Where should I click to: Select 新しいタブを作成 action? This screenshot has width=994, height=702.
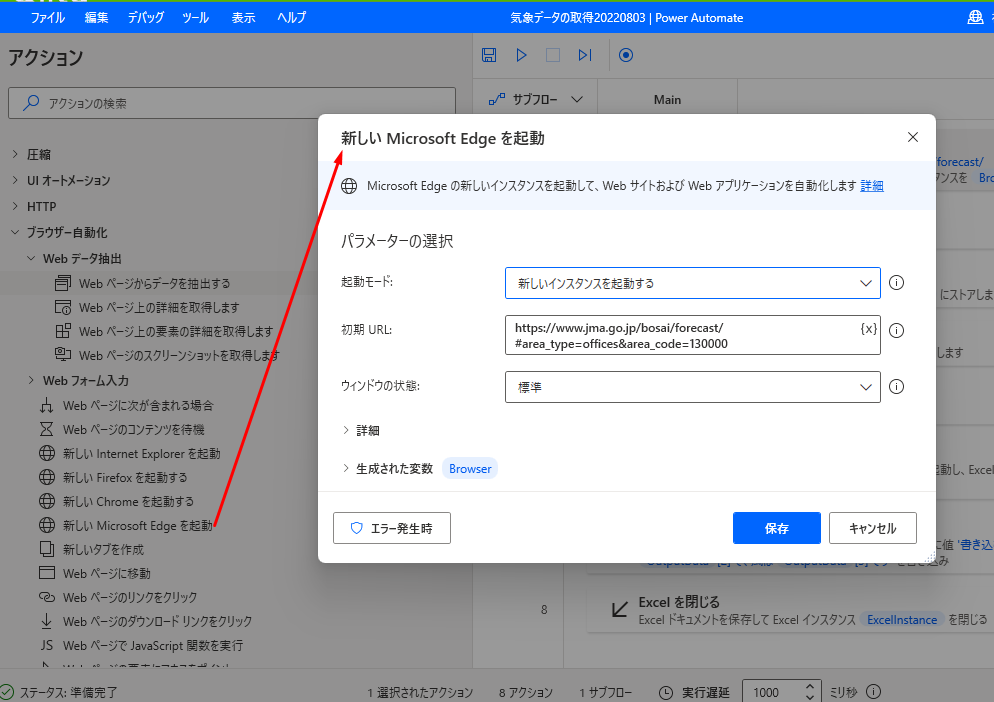point(92,549)
